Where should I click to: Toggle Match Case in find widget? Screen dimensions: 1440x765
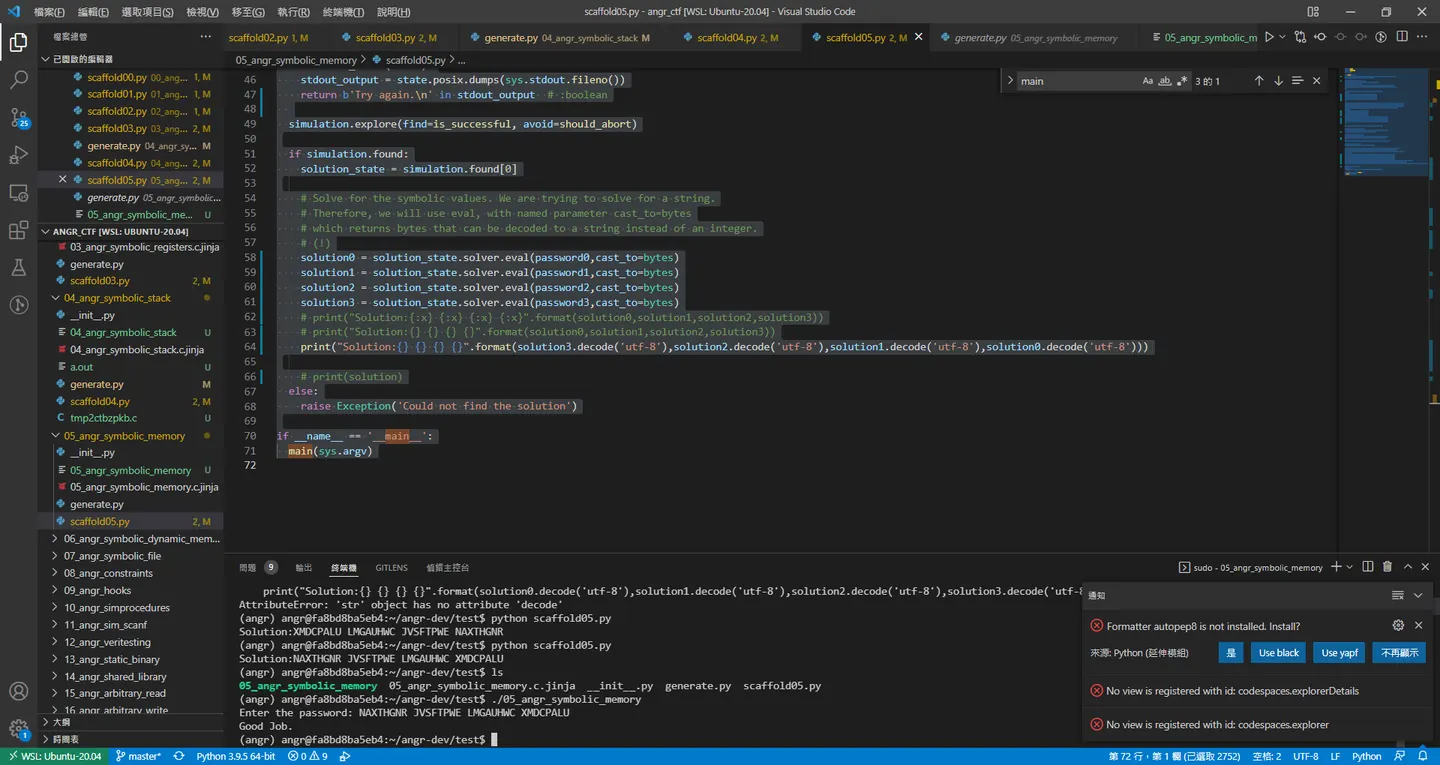(1148, 81)
